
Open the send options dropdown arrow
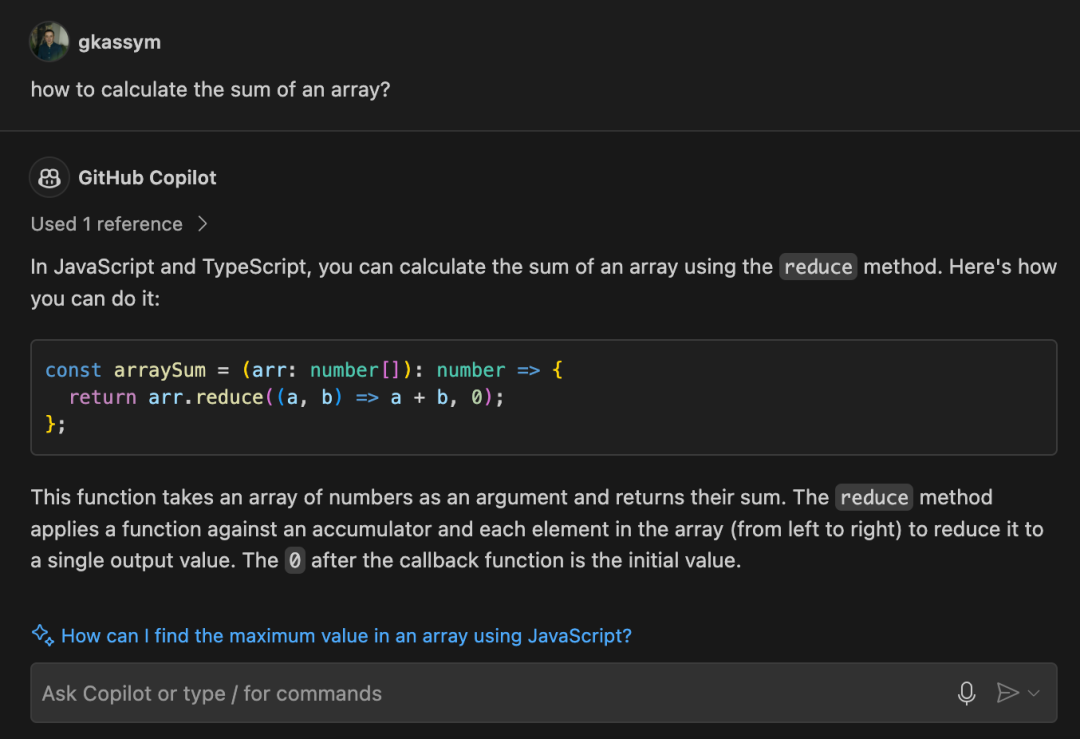[x=1034, y=693]
